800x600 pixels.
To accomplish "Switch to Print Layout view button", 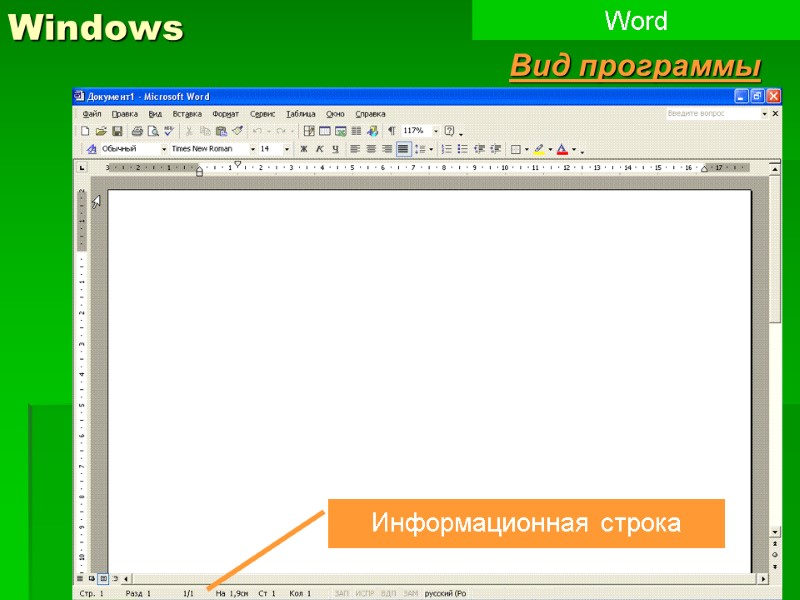I will coord(103,579).
